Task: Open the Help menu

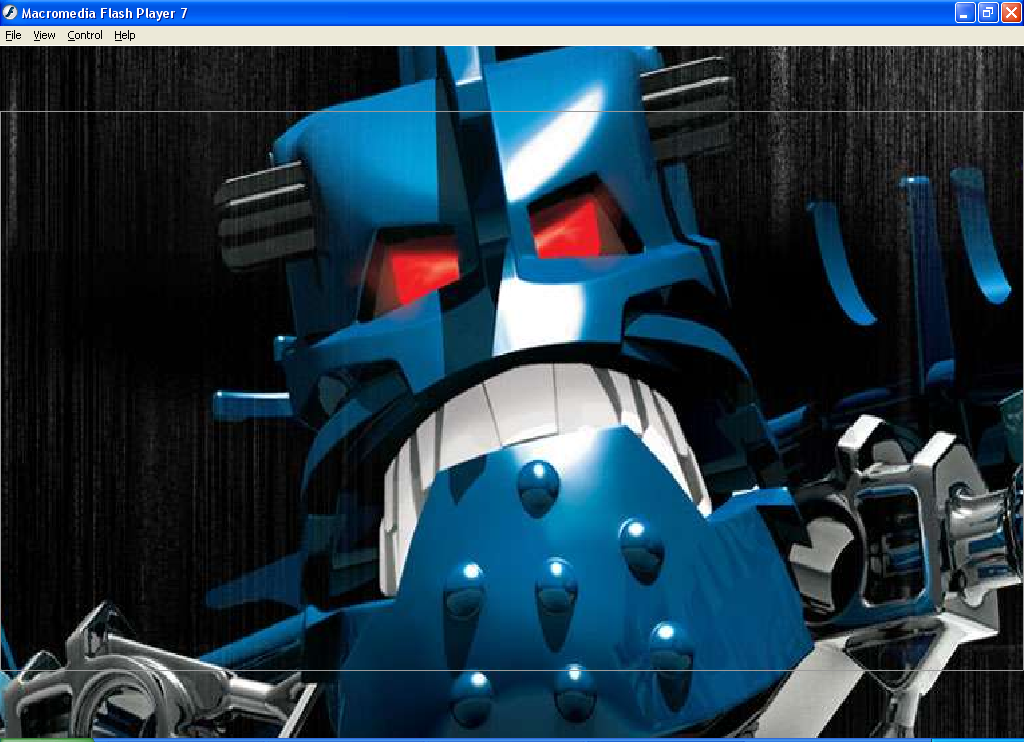Action: point(125,35)
